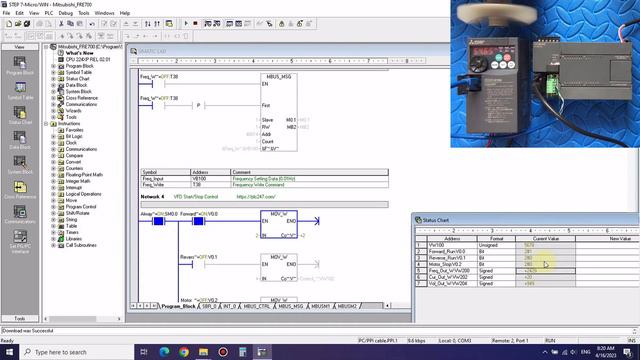Switch to the SBR_0 tab
The width and height of the screenshot is (640, 360).
pyautogui.click(x=209, y=306)
